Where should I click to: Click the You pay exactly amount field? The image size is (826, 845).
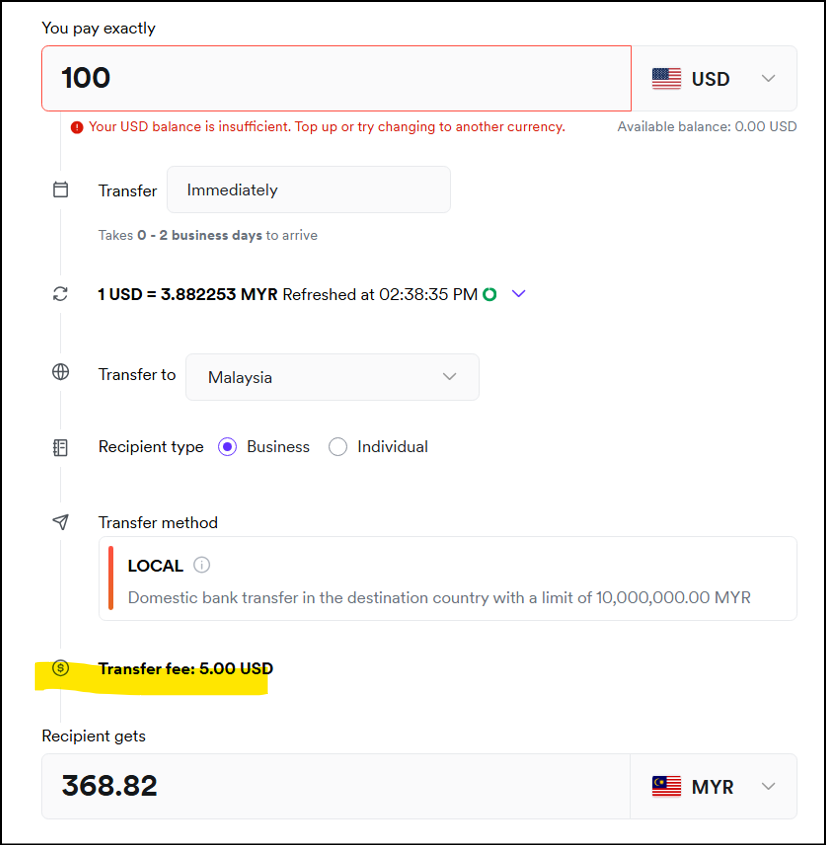click(336, 78)
